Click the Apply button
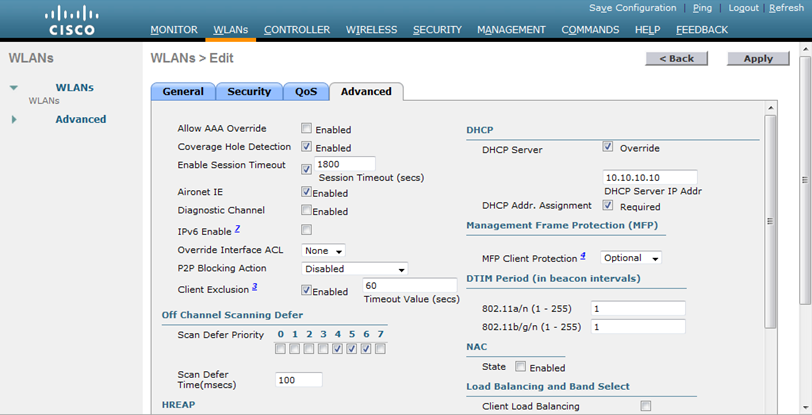812x415 pixels. 758,59
